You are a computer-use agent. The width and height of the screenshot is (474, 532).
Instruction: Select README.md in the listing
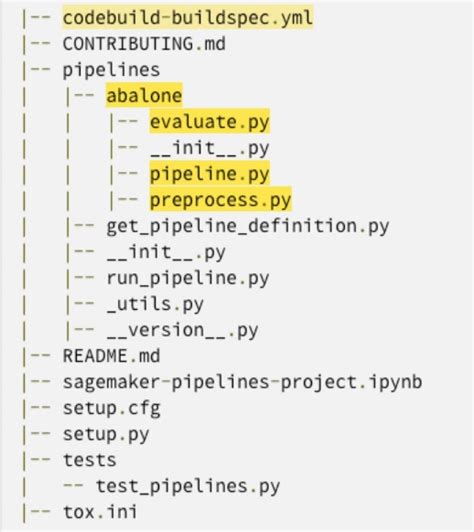pyautogui.click(x=111, y=356)
